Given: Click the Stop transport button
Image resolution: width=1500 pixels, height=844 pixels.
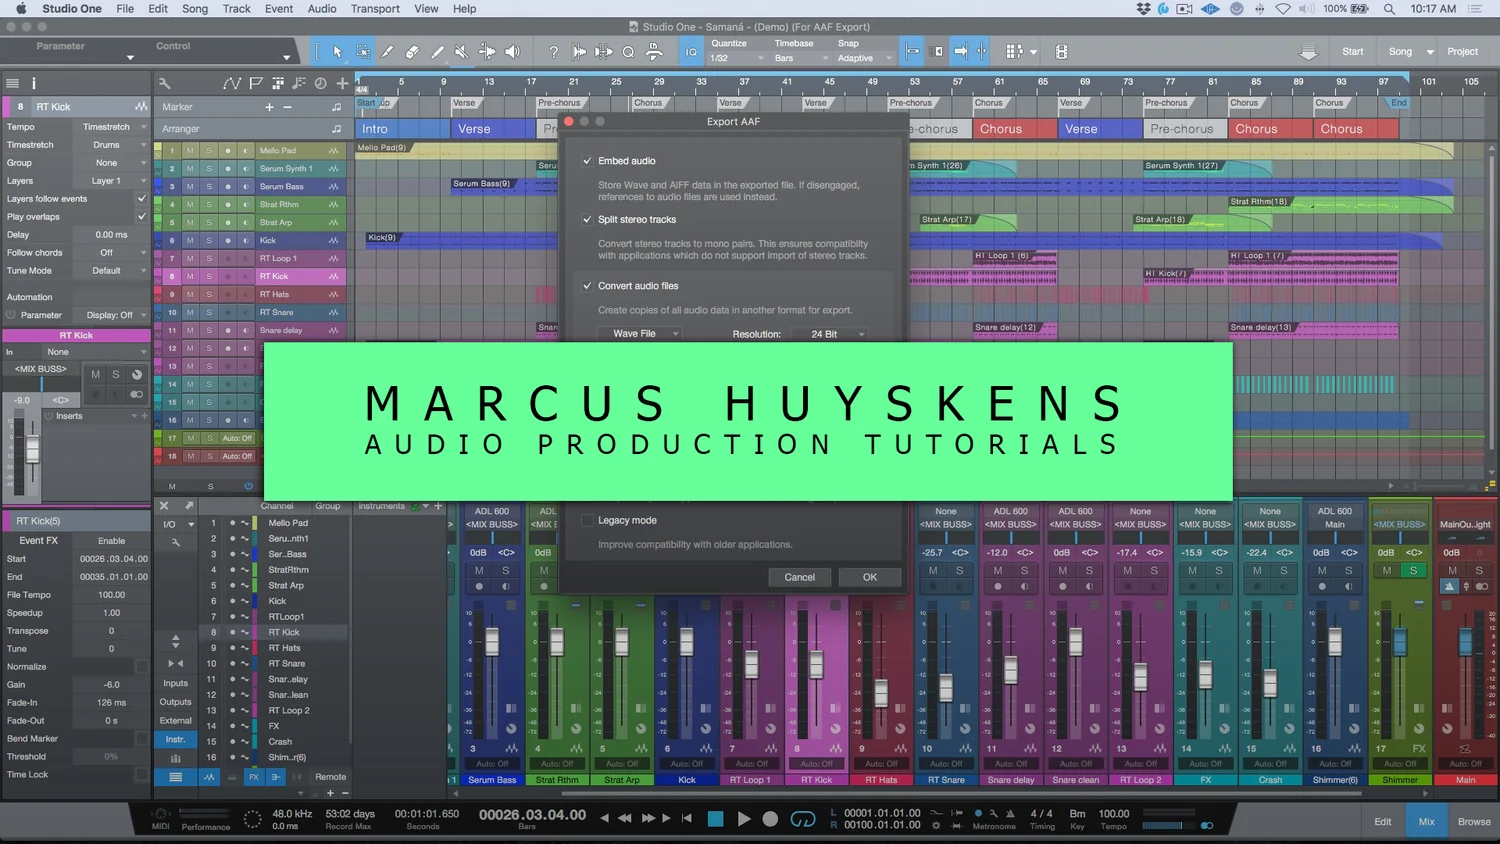Looking at the screenshot, I should [x=715, y=818].
